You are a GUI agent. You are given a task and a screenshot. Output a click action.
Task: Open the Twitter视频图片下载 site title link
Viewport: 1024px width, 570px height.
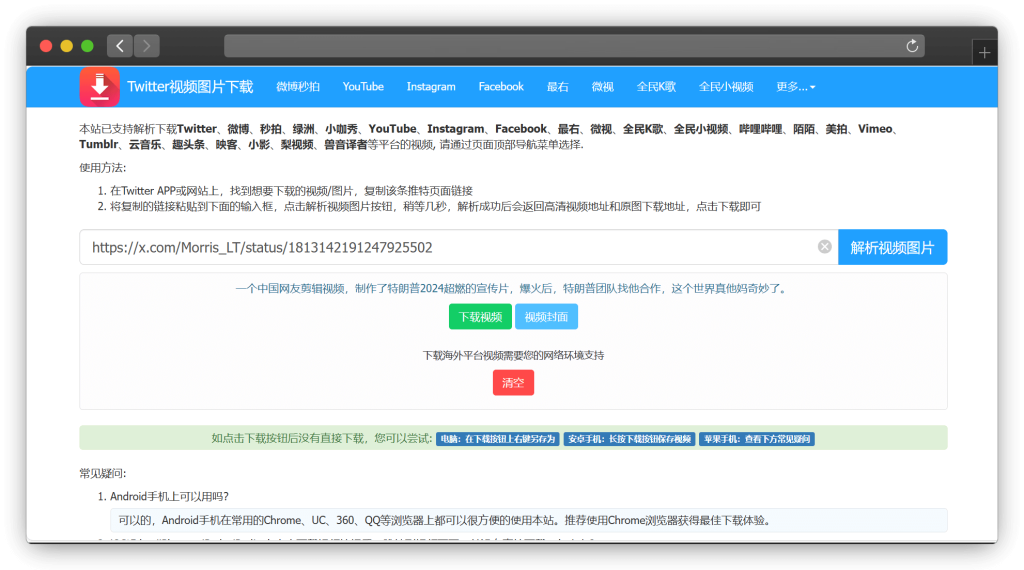point(190,87)
